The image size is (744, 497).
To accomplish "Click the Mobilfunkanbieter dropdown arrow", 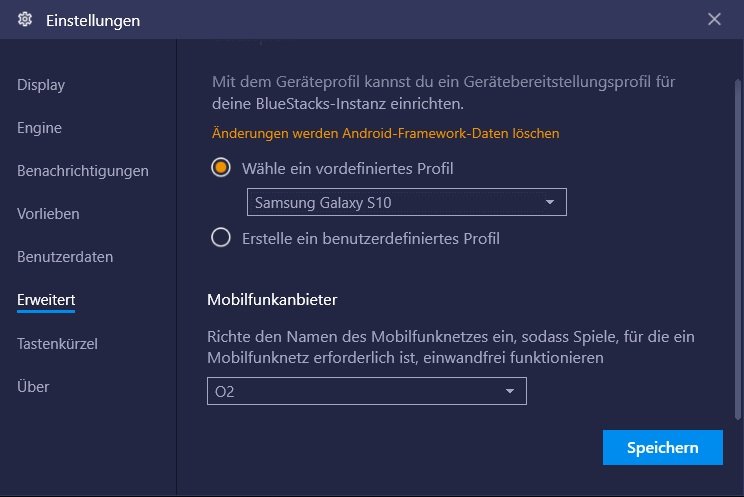I will click(x=509, y=391).
